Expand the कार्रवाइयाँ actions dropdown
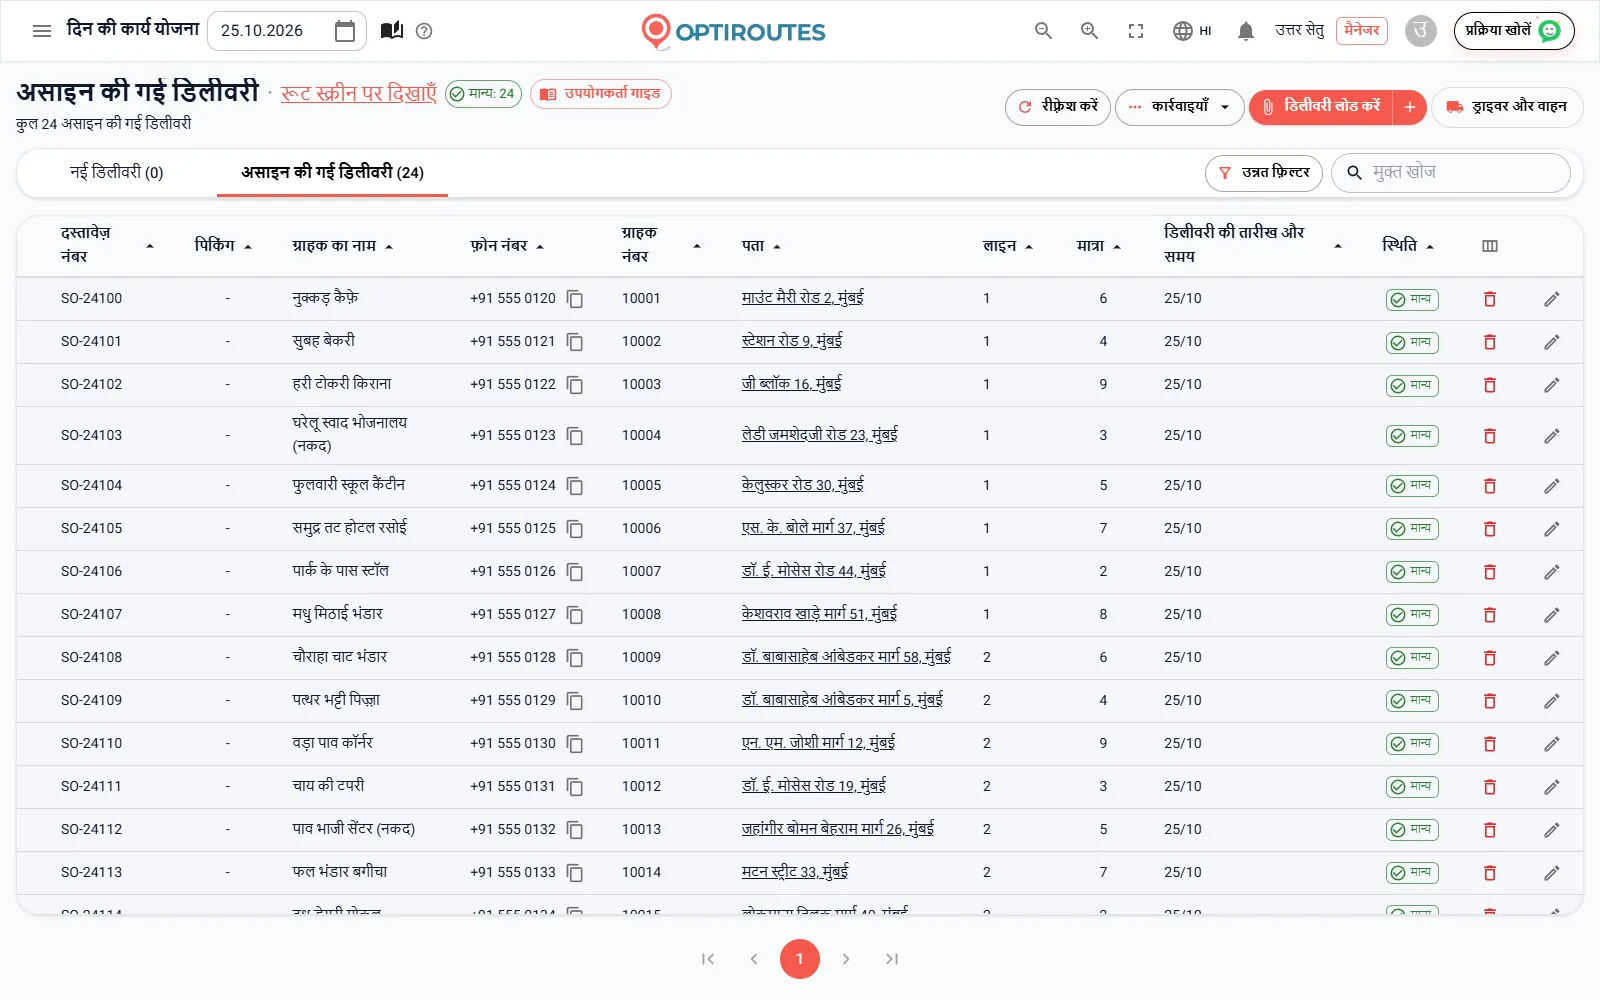The image size is (1600, 1000). point(1180,107)
